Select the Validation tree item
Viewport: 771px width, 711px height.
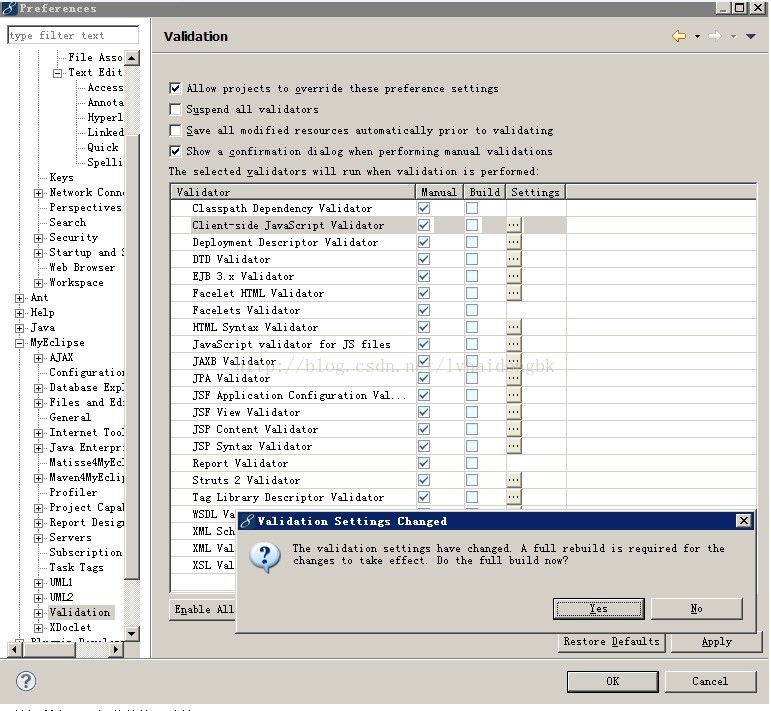pos(80,612)
